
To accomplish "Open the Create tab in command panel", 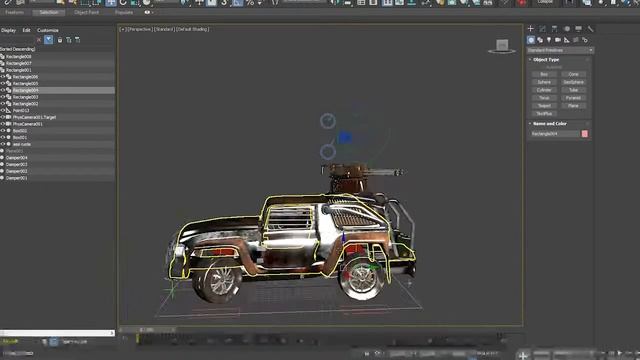I will tap(531, 29).
